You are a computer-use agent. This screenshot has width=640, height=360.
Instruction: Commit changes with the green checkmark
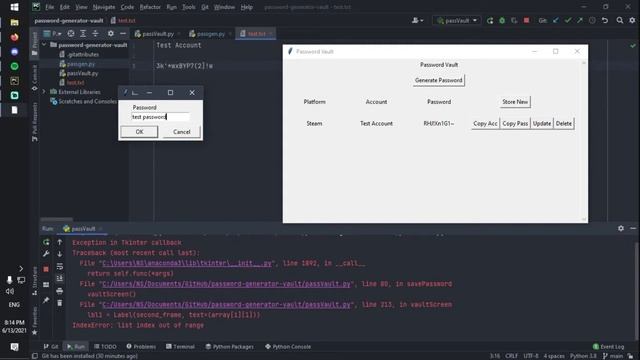pos(568,20)
